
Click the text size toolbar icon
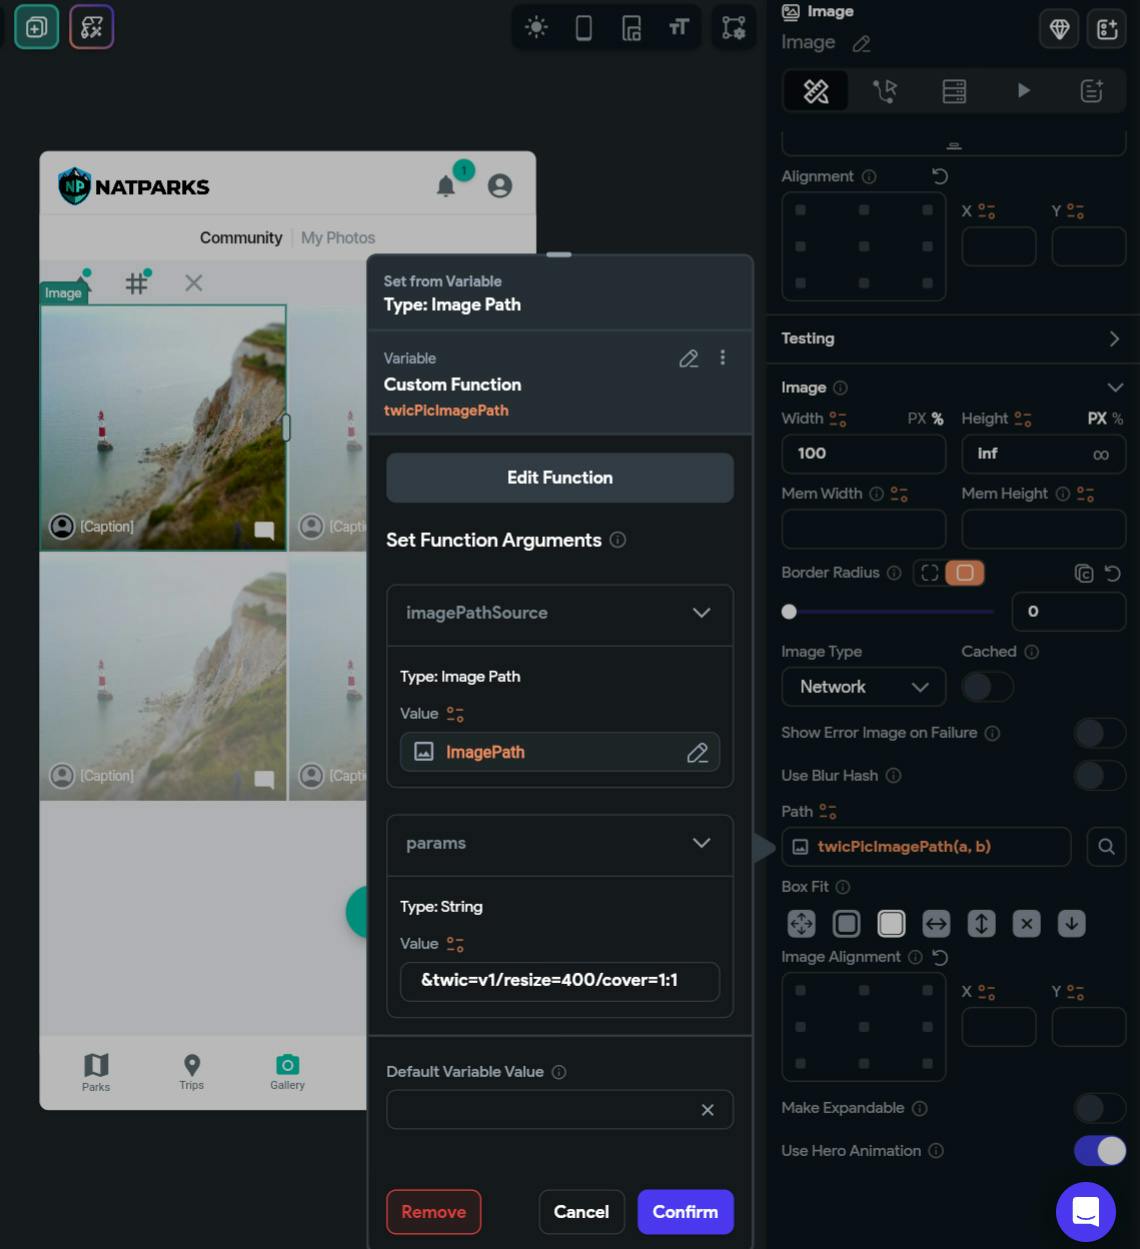679,27
